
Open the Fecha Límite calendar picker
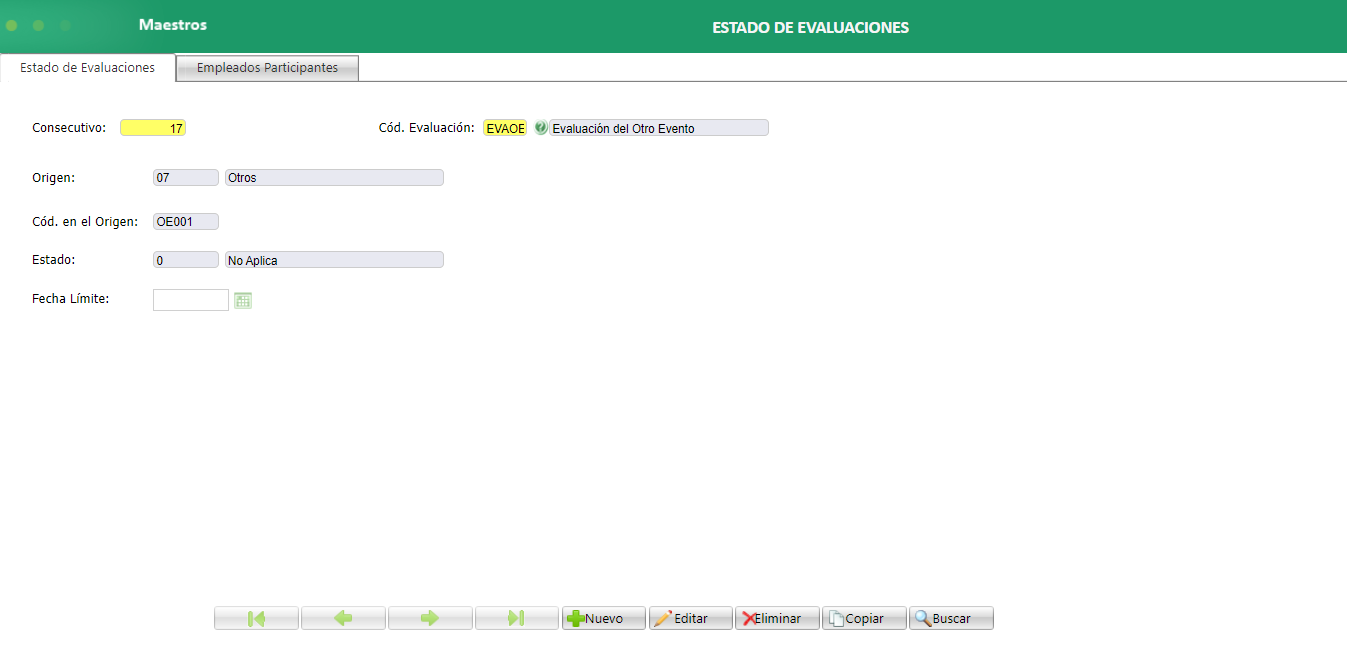tap(242, 299)
